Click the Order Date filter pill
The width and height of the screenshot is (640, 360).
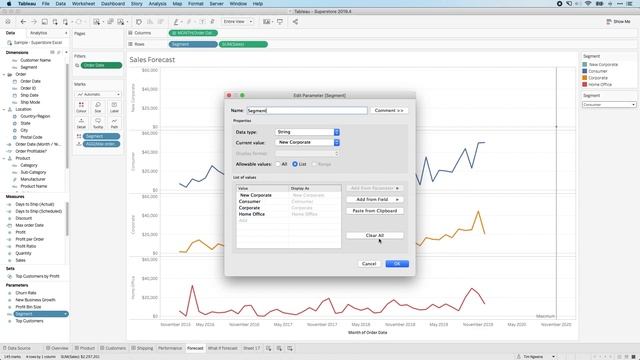point(101,65)
